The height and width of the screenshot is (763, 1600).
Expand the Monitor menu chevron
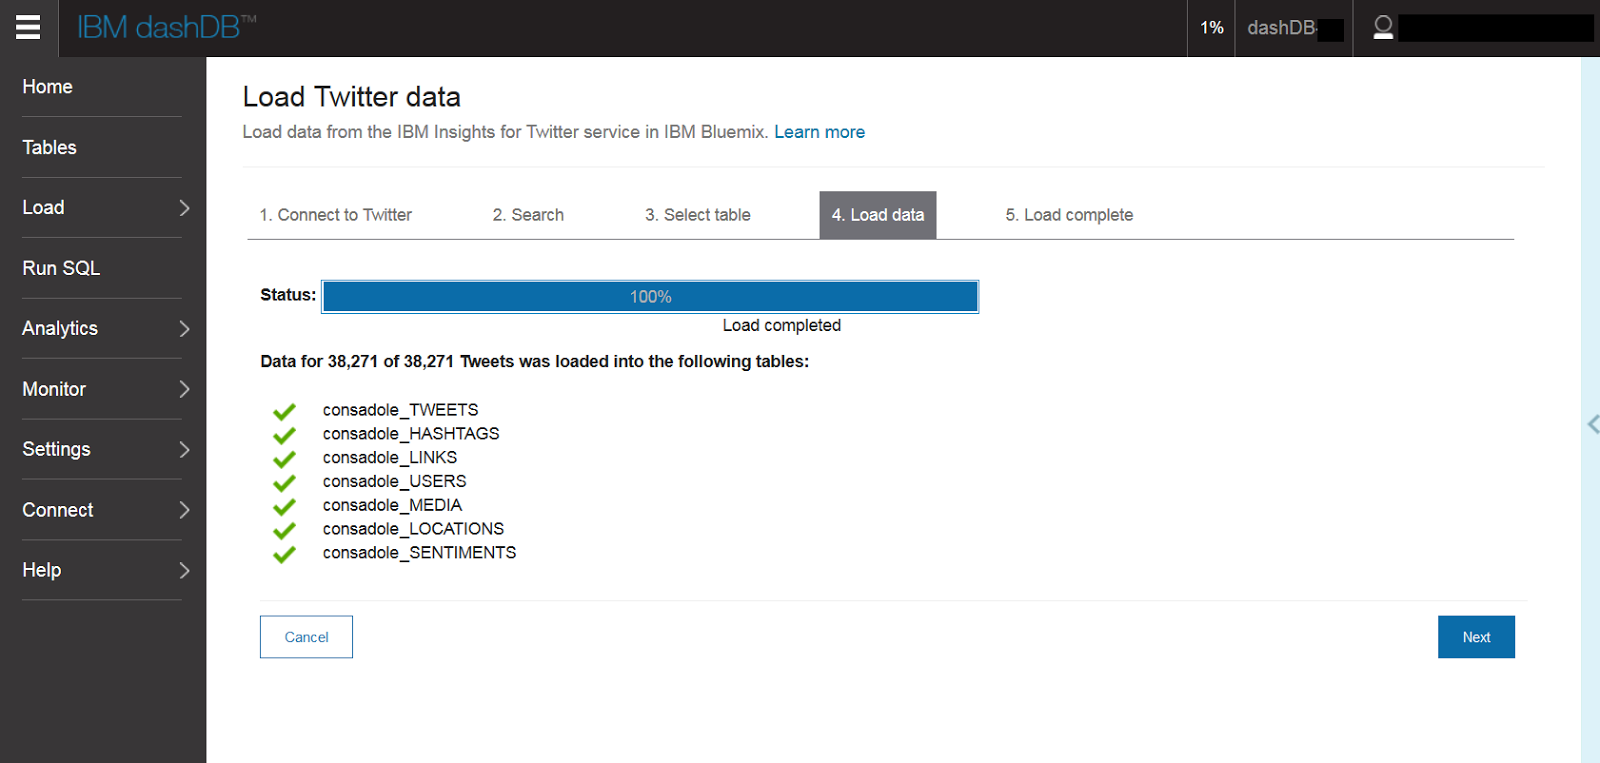[184, 389]
